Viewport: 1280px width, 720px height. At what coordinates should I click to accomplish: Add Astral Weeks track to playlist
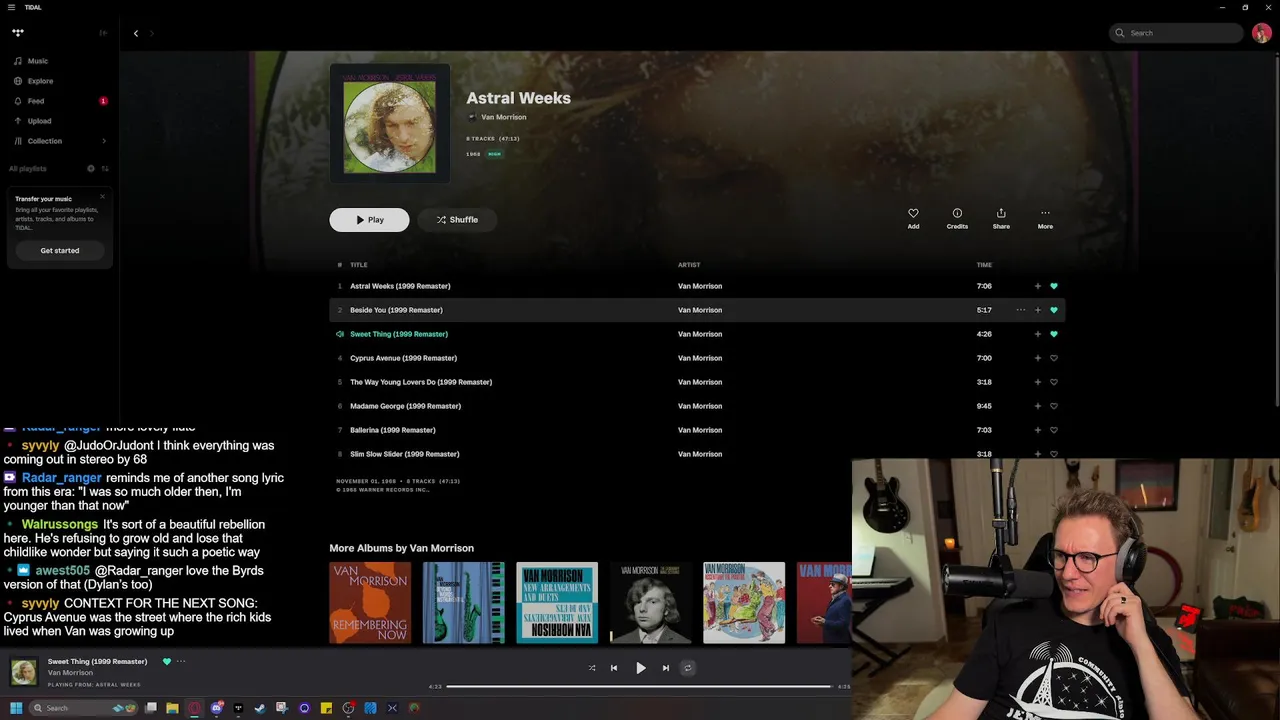(1037, 286)
